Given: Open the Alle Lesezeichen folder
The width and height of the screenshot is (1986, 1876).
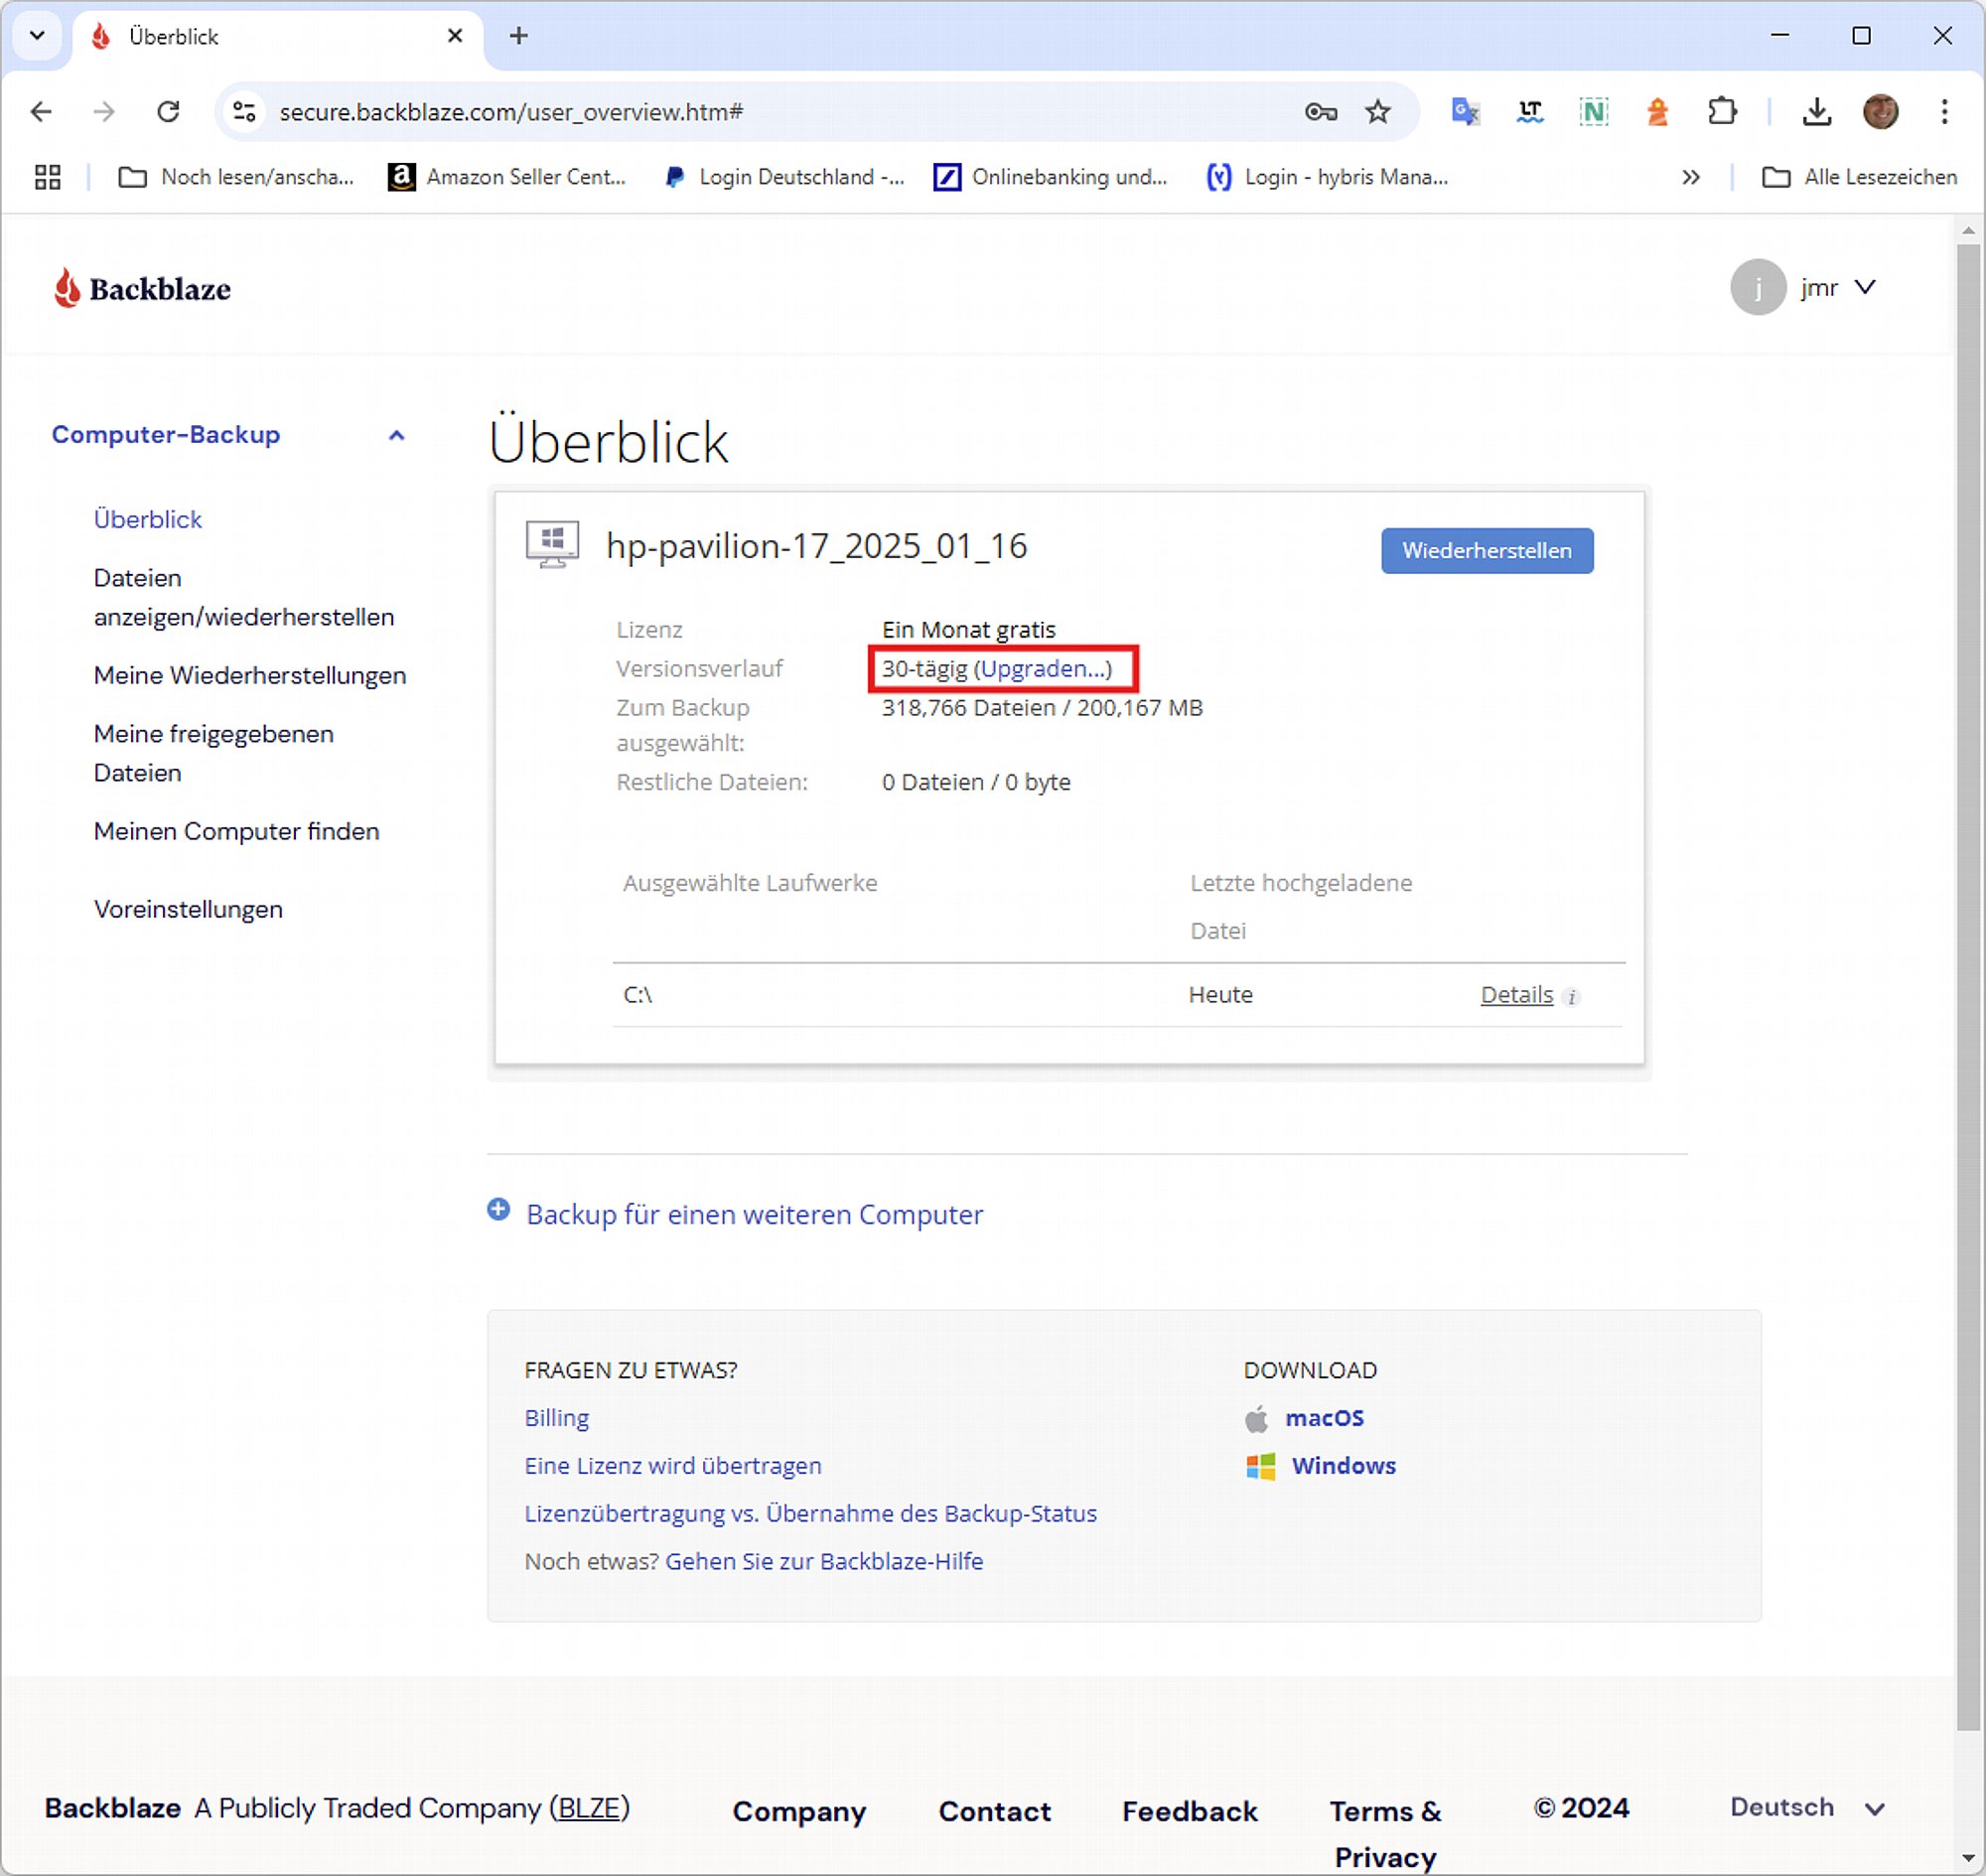Looking at the screenshot, I should point(1859,177).
